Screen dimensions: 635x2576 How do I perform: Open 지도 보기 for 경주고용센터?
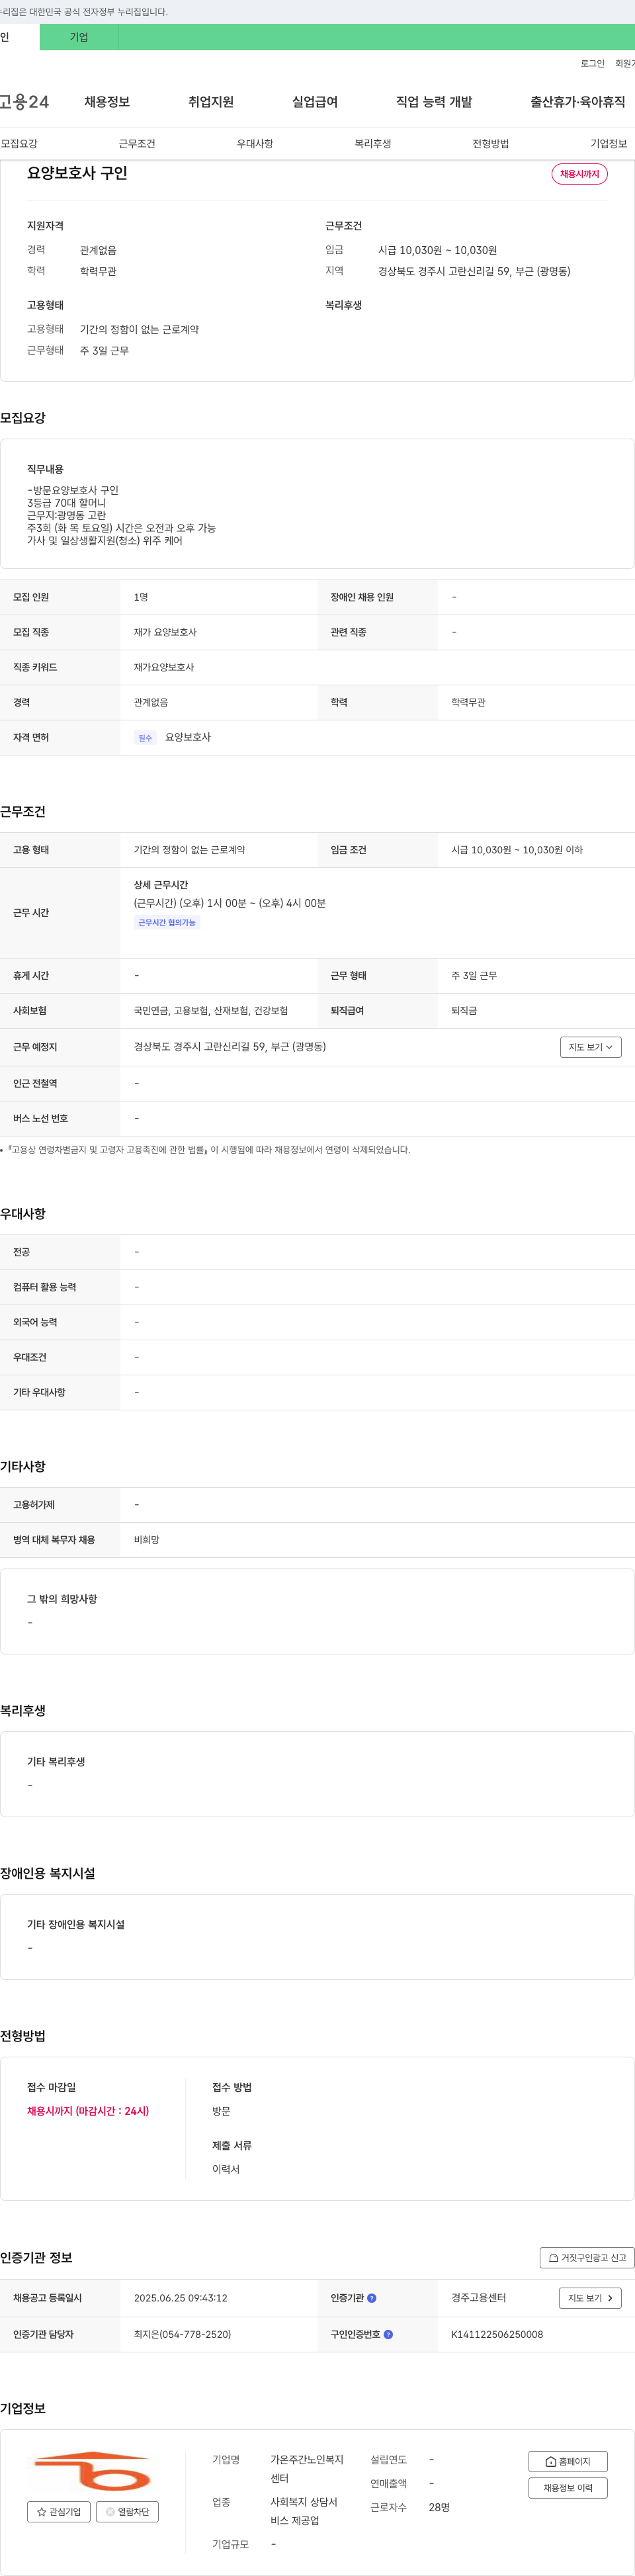tap(590, 2298)
